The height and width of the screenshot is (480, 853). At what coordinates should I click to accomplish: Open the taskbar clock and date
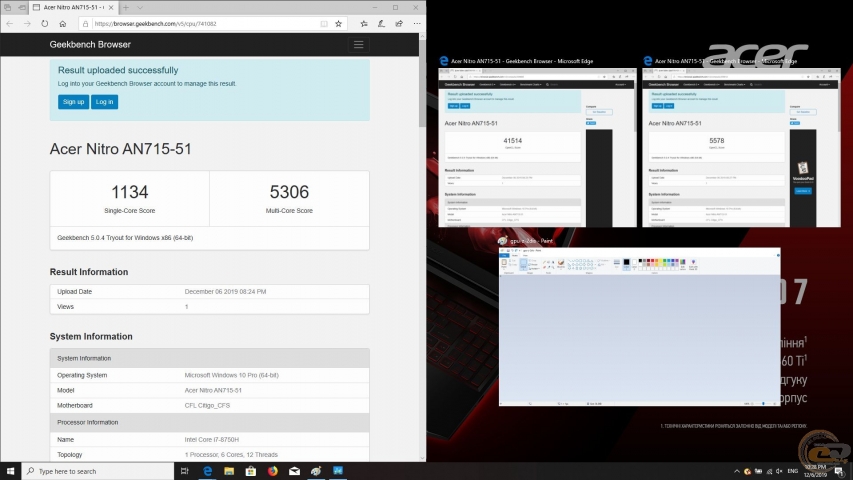click(x=815, y=471)
